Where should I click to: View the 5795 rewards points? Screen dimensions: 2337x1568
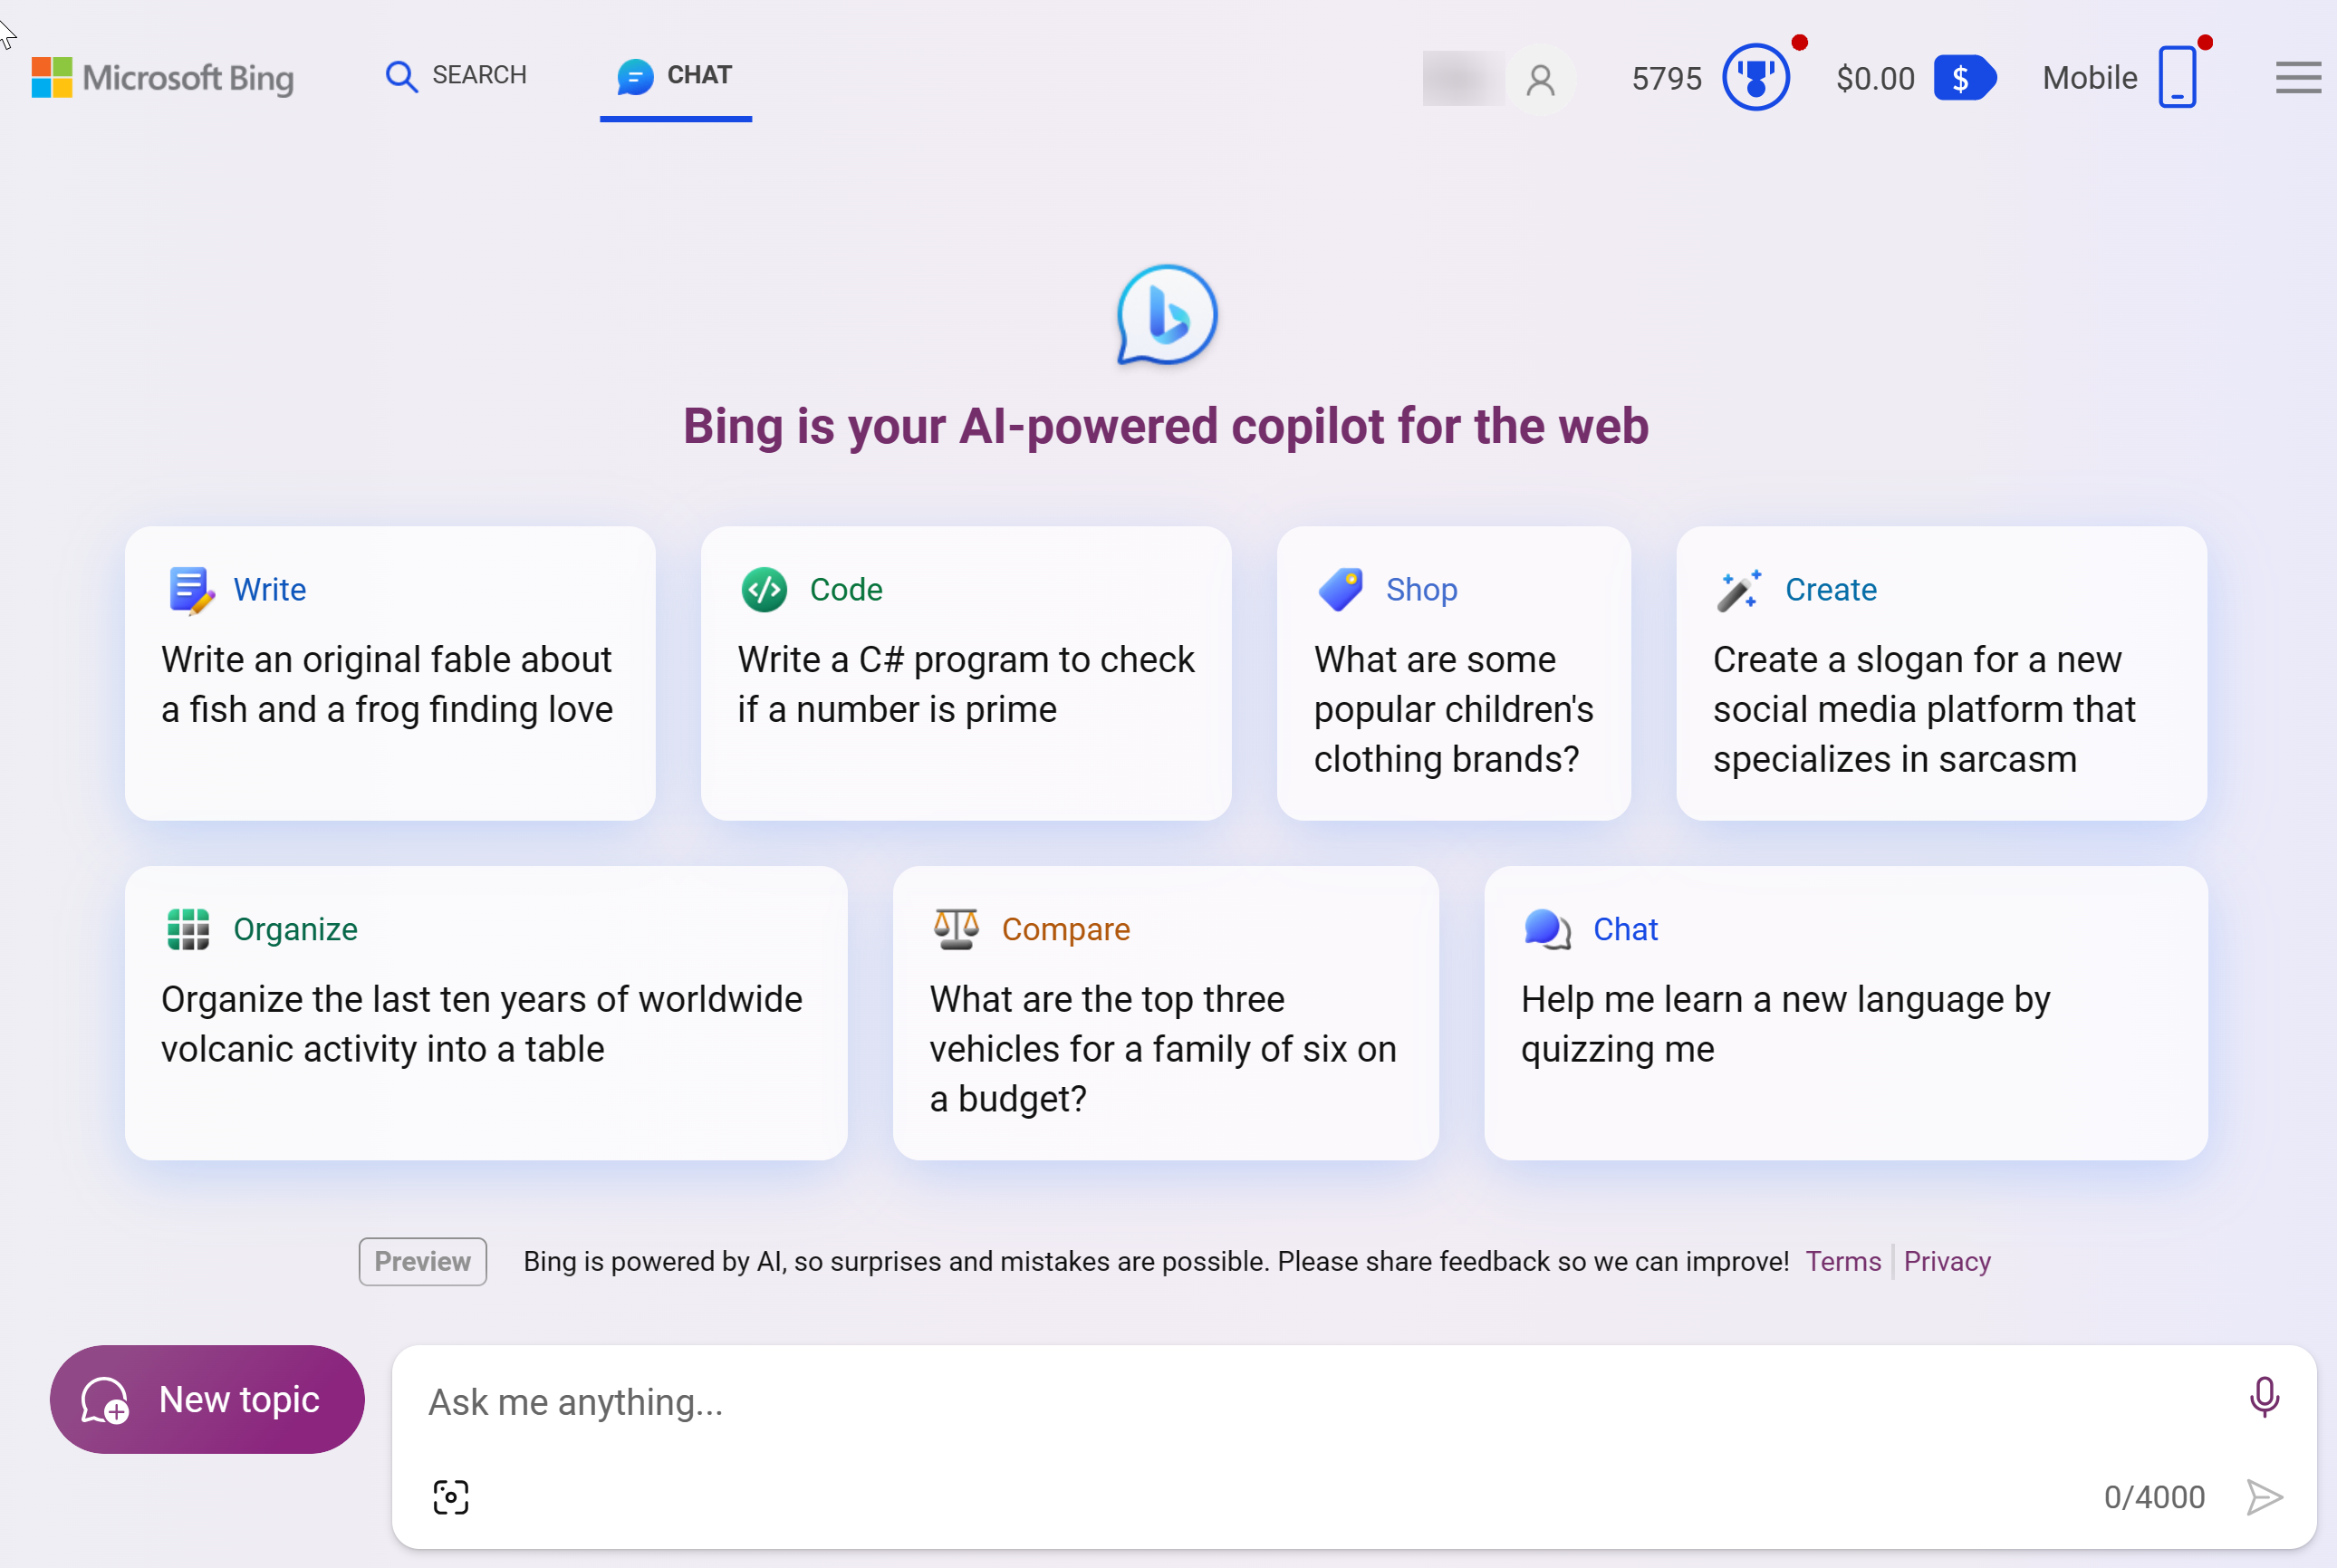tap(1666, 78)
